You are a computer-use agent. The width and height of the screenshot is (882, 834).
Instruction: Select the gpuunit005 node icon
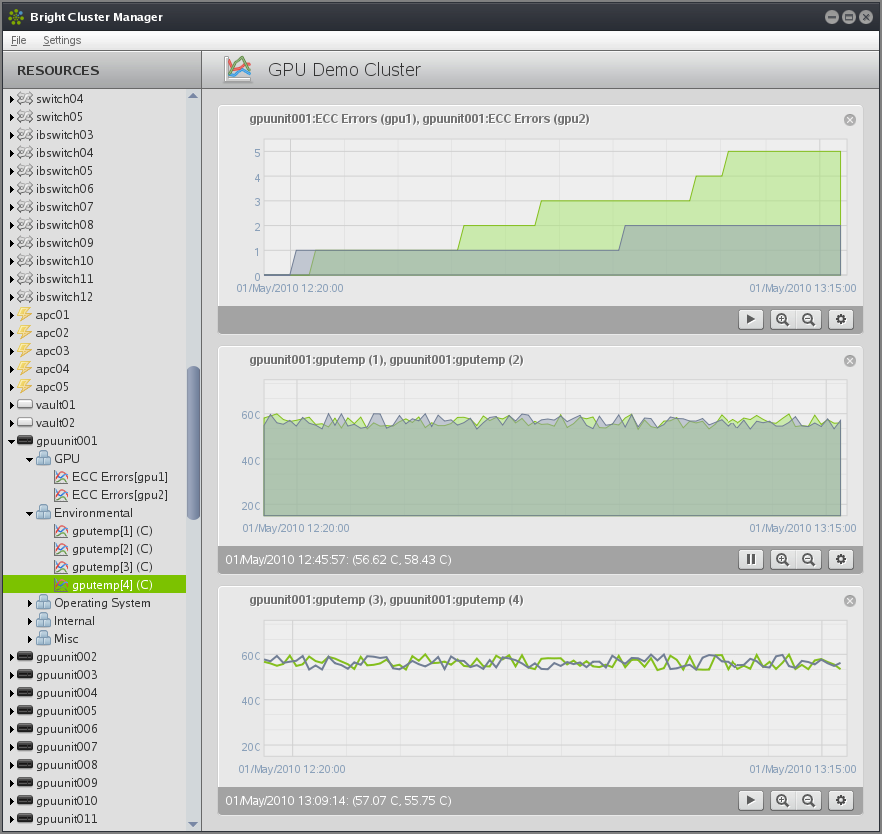pos(25,710)
